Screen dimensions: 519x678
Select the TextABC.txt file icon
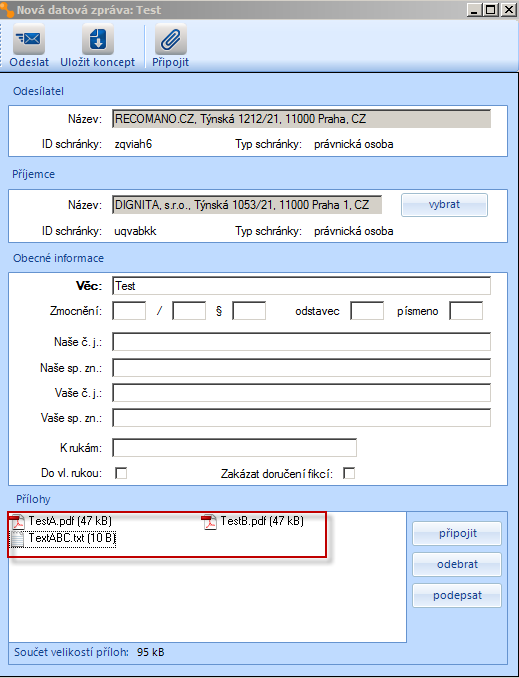click(17, 539)
